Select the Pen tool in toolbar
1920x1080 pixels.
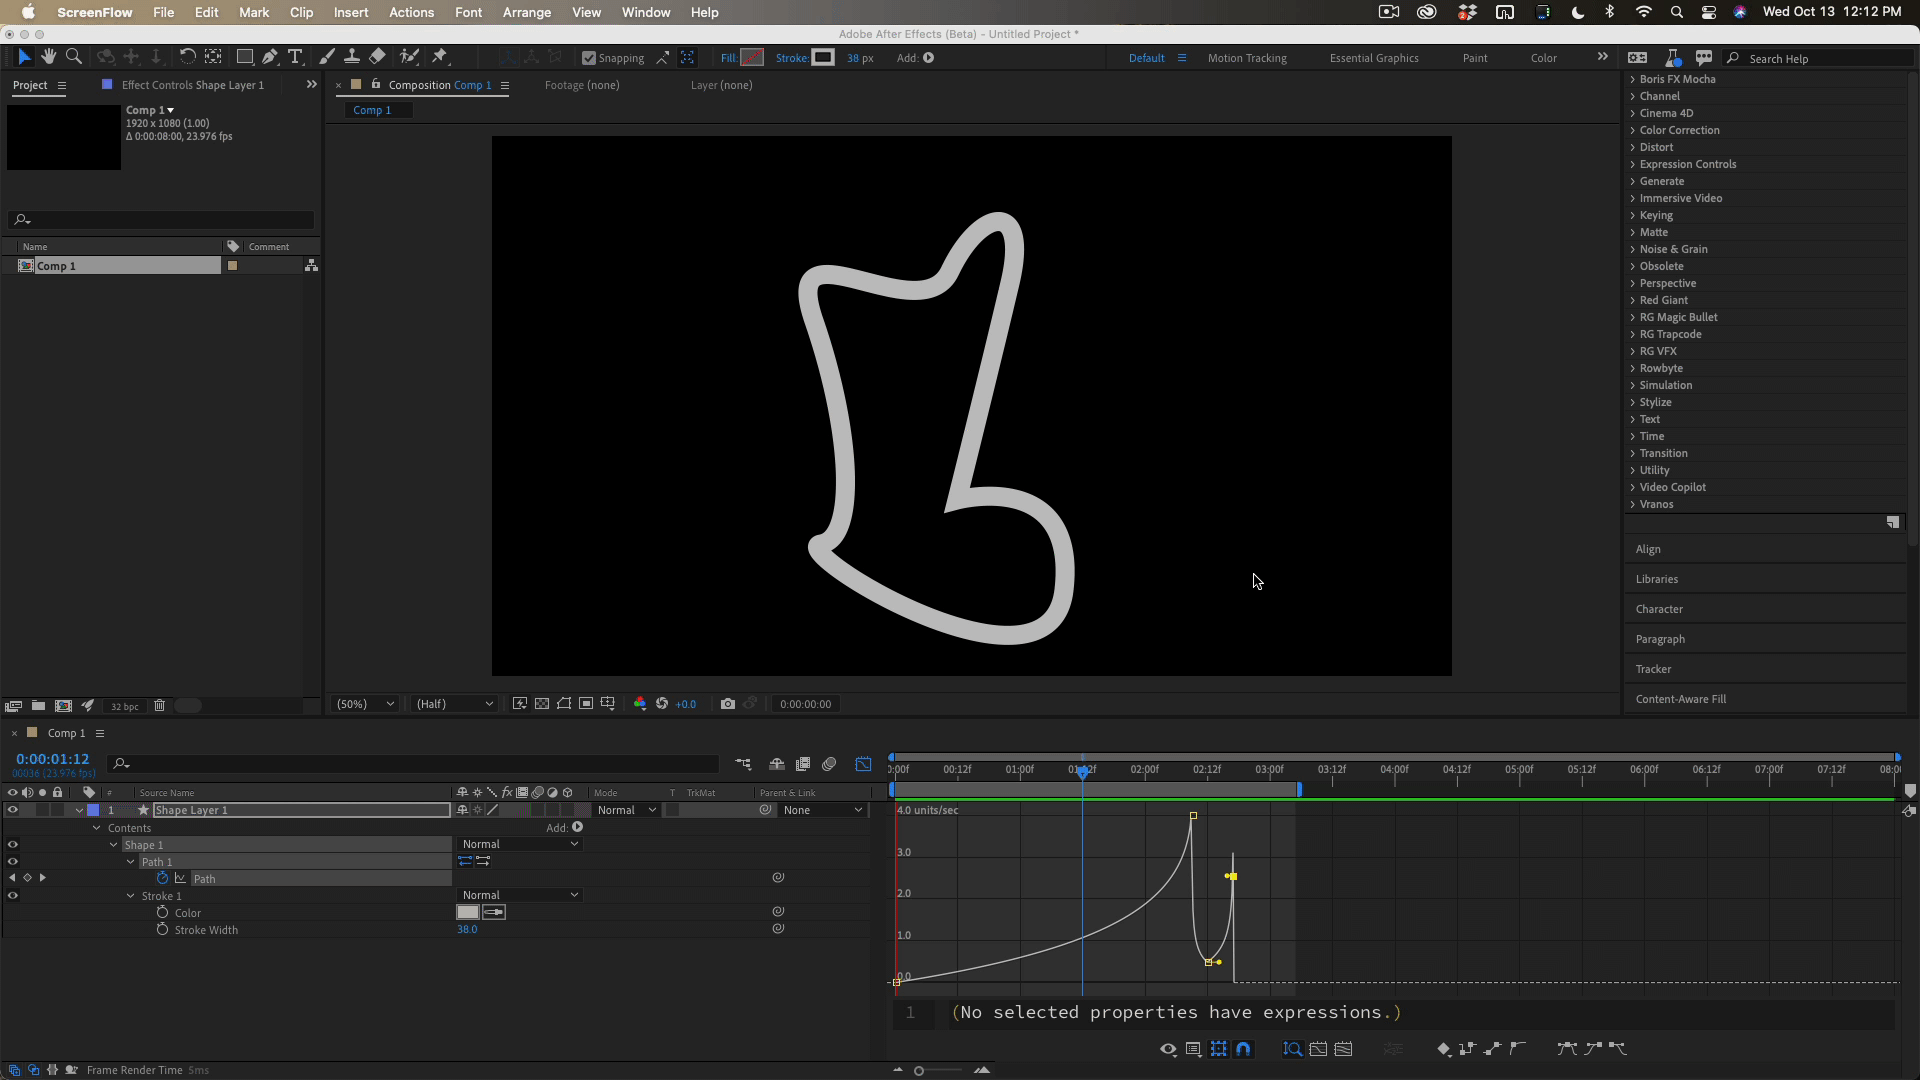(270, 57)
